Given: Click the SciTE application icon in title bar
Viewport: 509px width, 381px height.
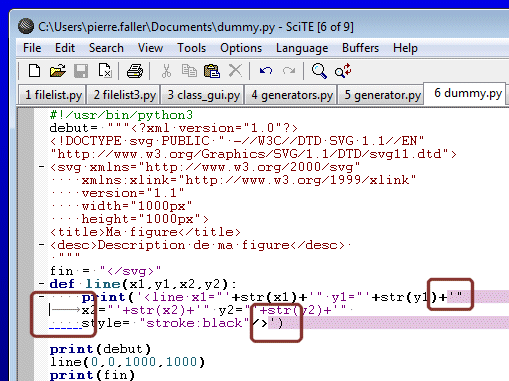Looking at the screenshot, I should (26, 26).
